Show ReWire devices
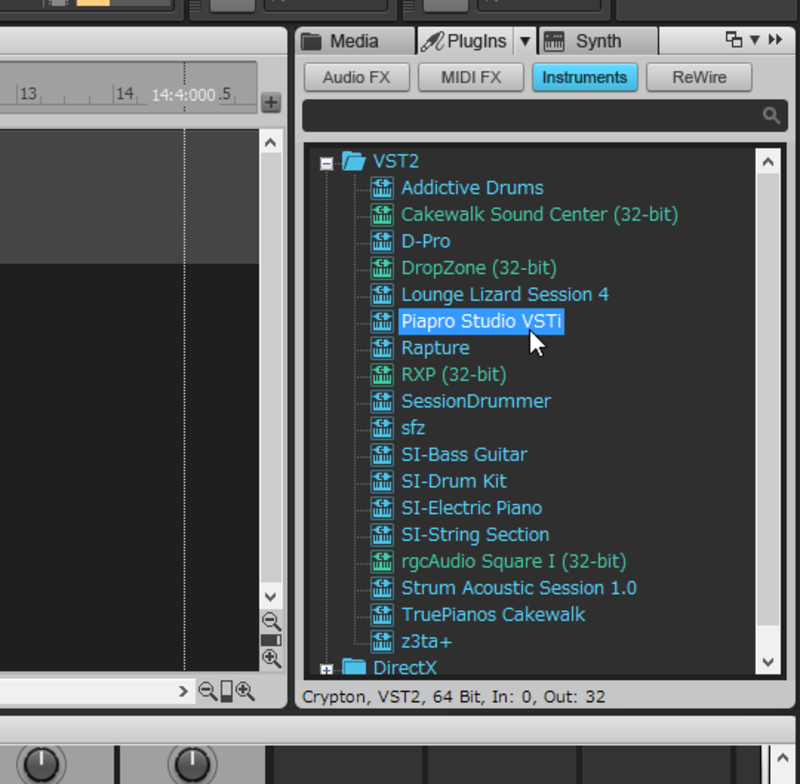This screenshot has height=784, width=800. [699, 78]
